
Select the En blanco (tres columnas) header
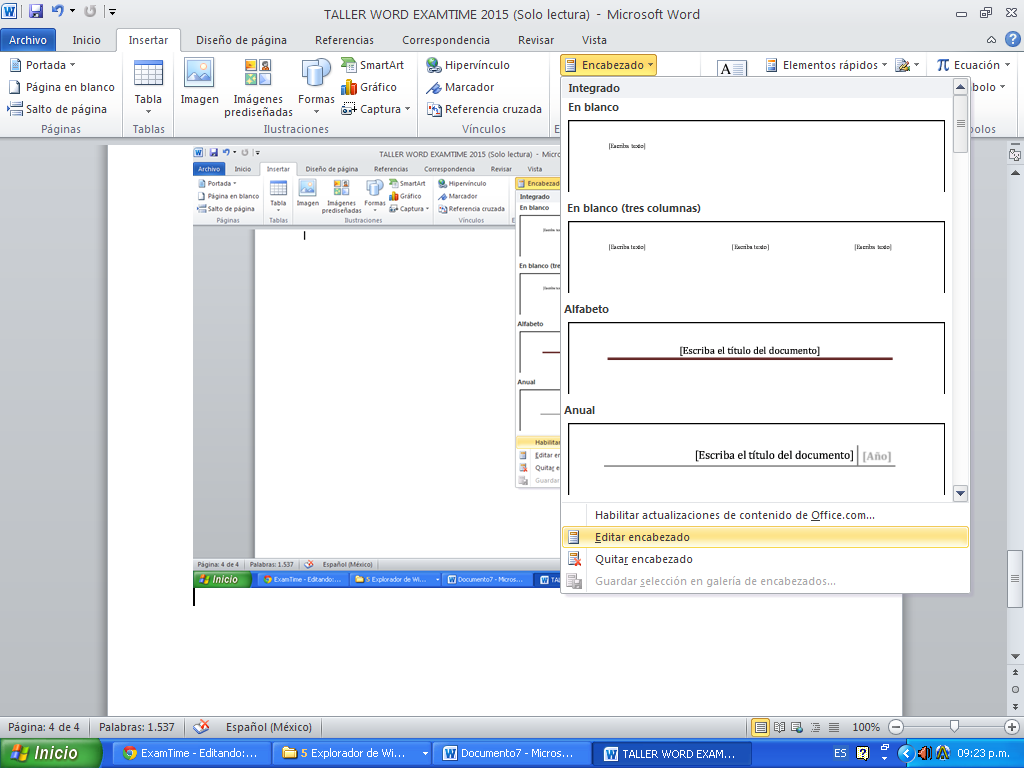point(756,257)
